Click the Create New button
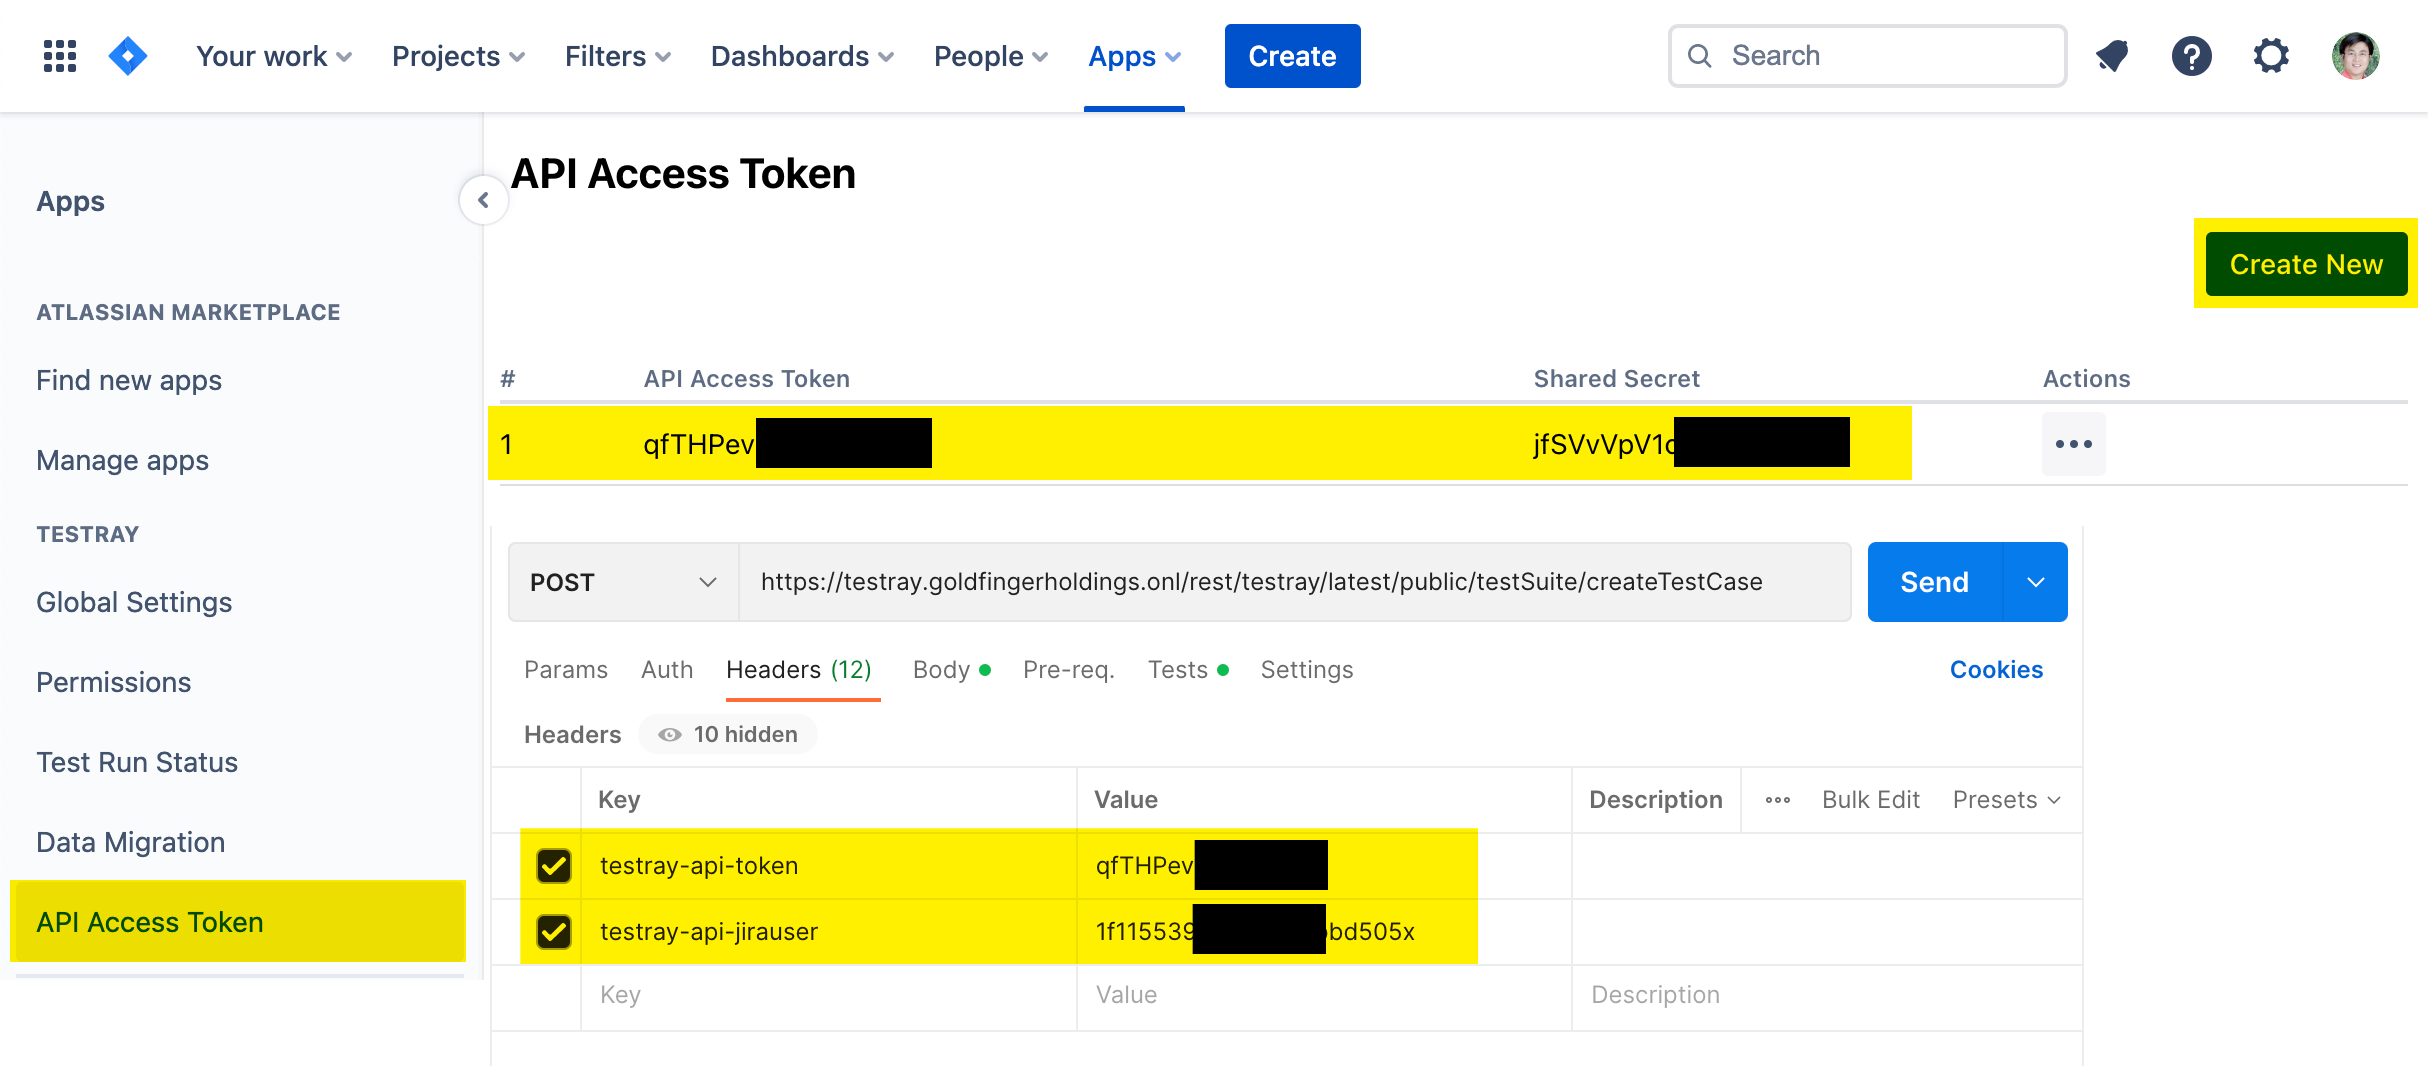This screenshot has height=1066, width=2428. 2305,264
